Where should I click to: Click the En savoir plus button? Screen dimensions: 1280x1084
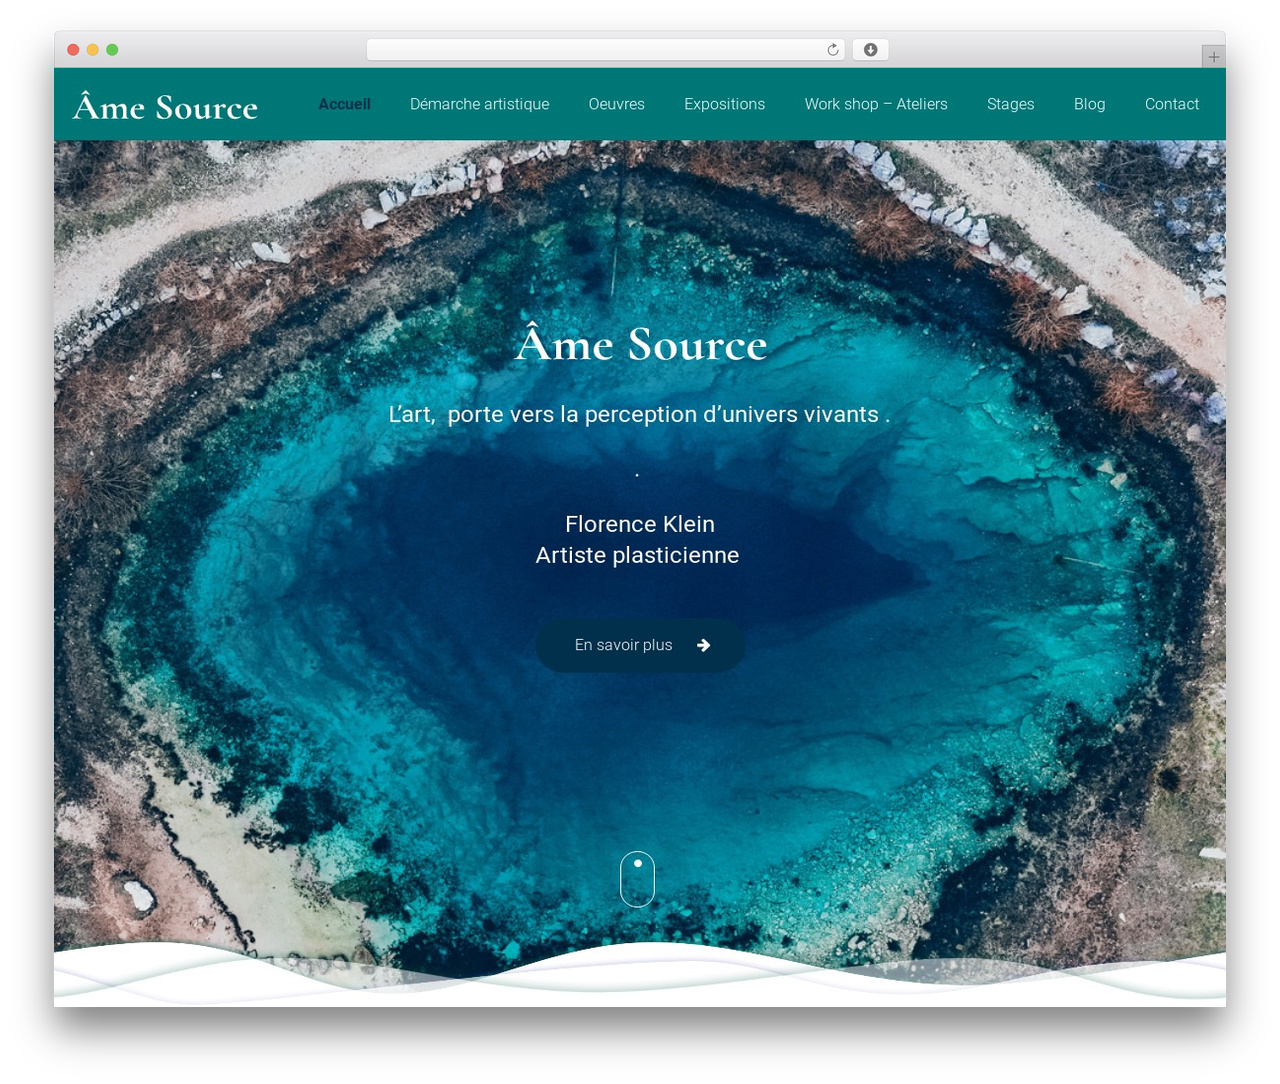click(x=640, y=645)
